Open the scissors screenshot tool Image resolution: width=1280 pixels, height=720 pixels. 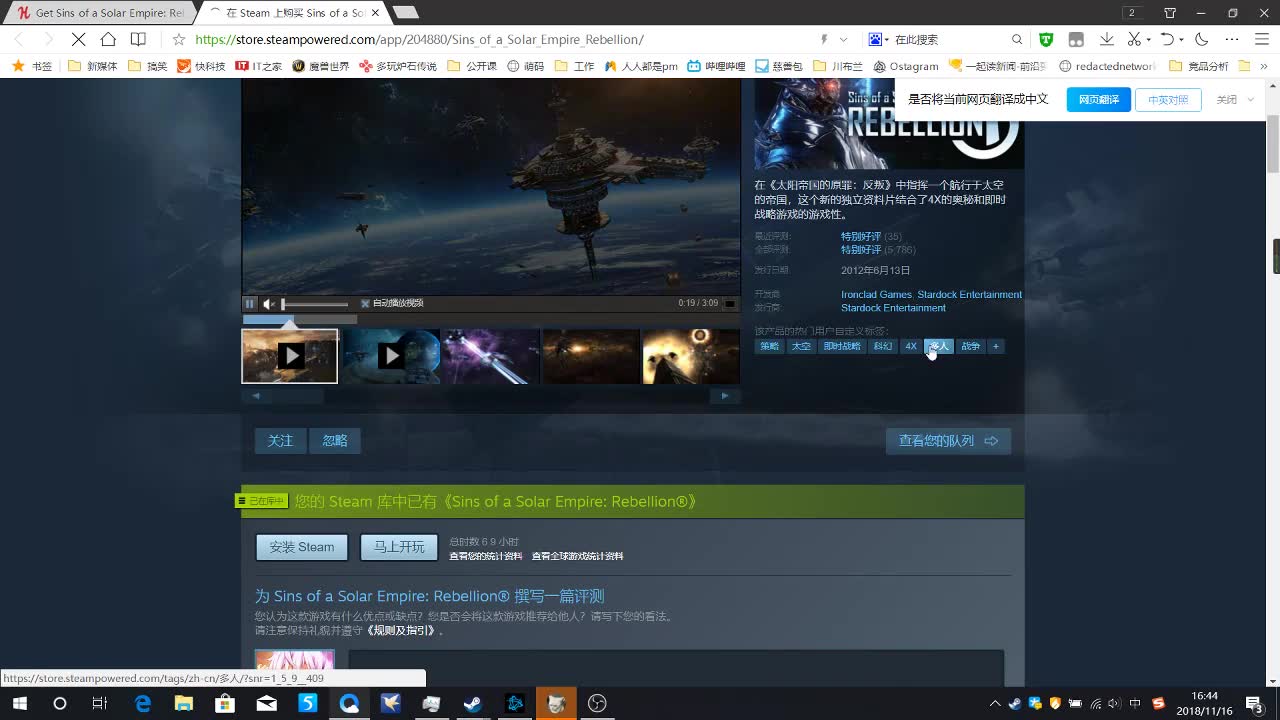(1134, 39)
